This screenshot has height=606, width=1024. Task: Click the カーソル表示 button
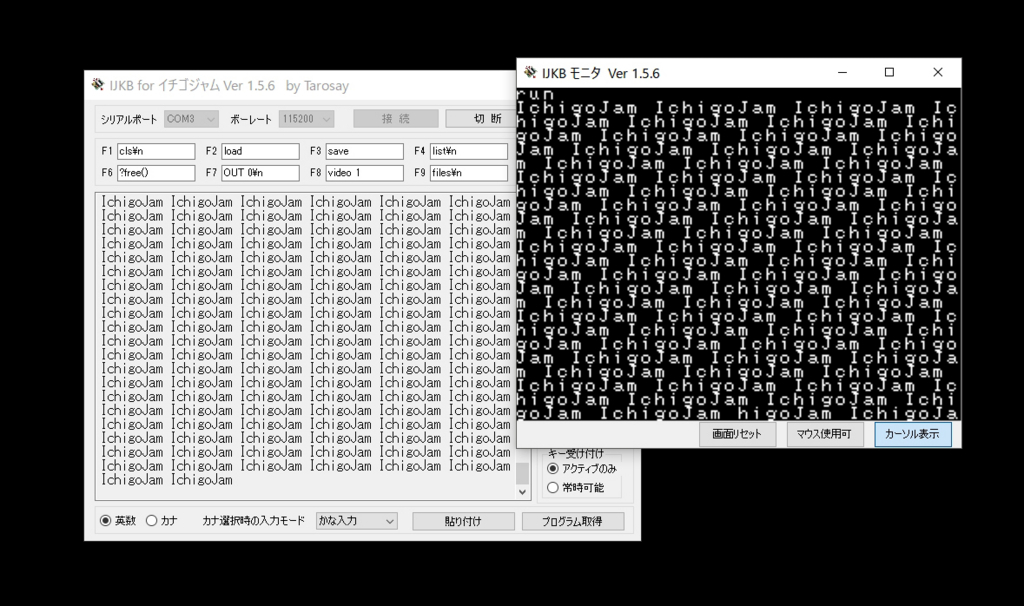point(912,434)
